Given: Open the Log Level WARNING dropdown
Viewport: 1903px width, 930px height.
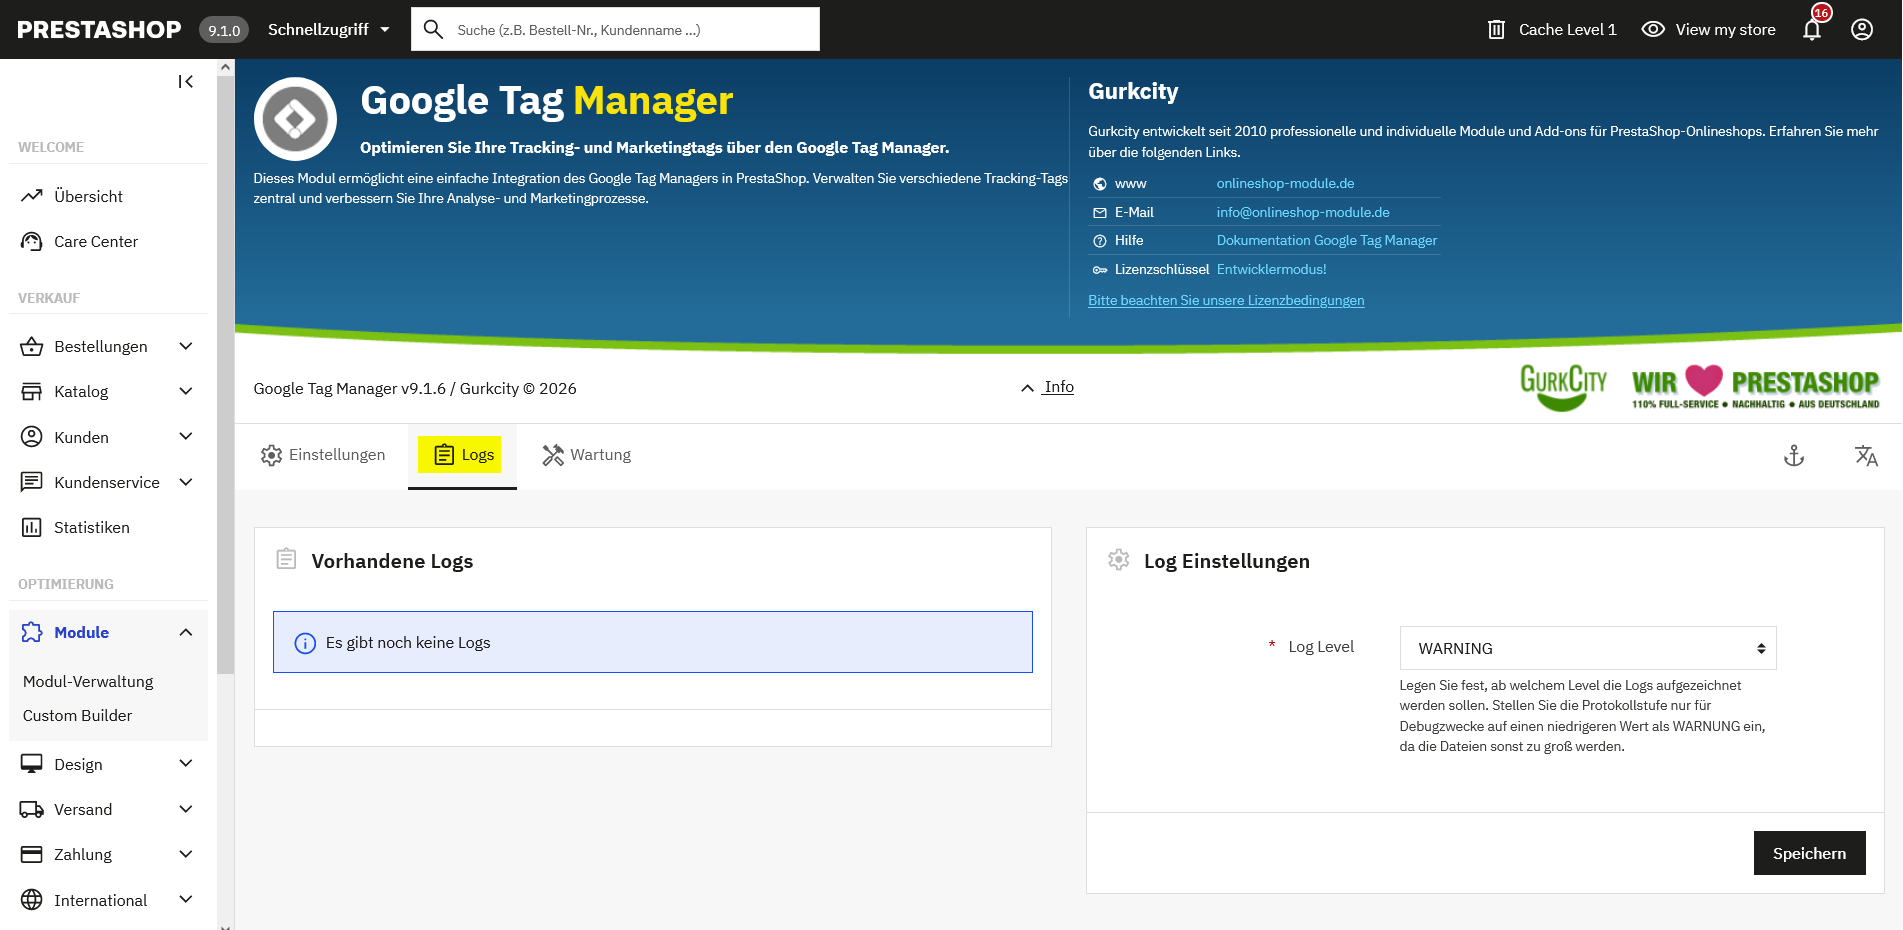Looking at the screenshot, I should tap(1588, 648).
